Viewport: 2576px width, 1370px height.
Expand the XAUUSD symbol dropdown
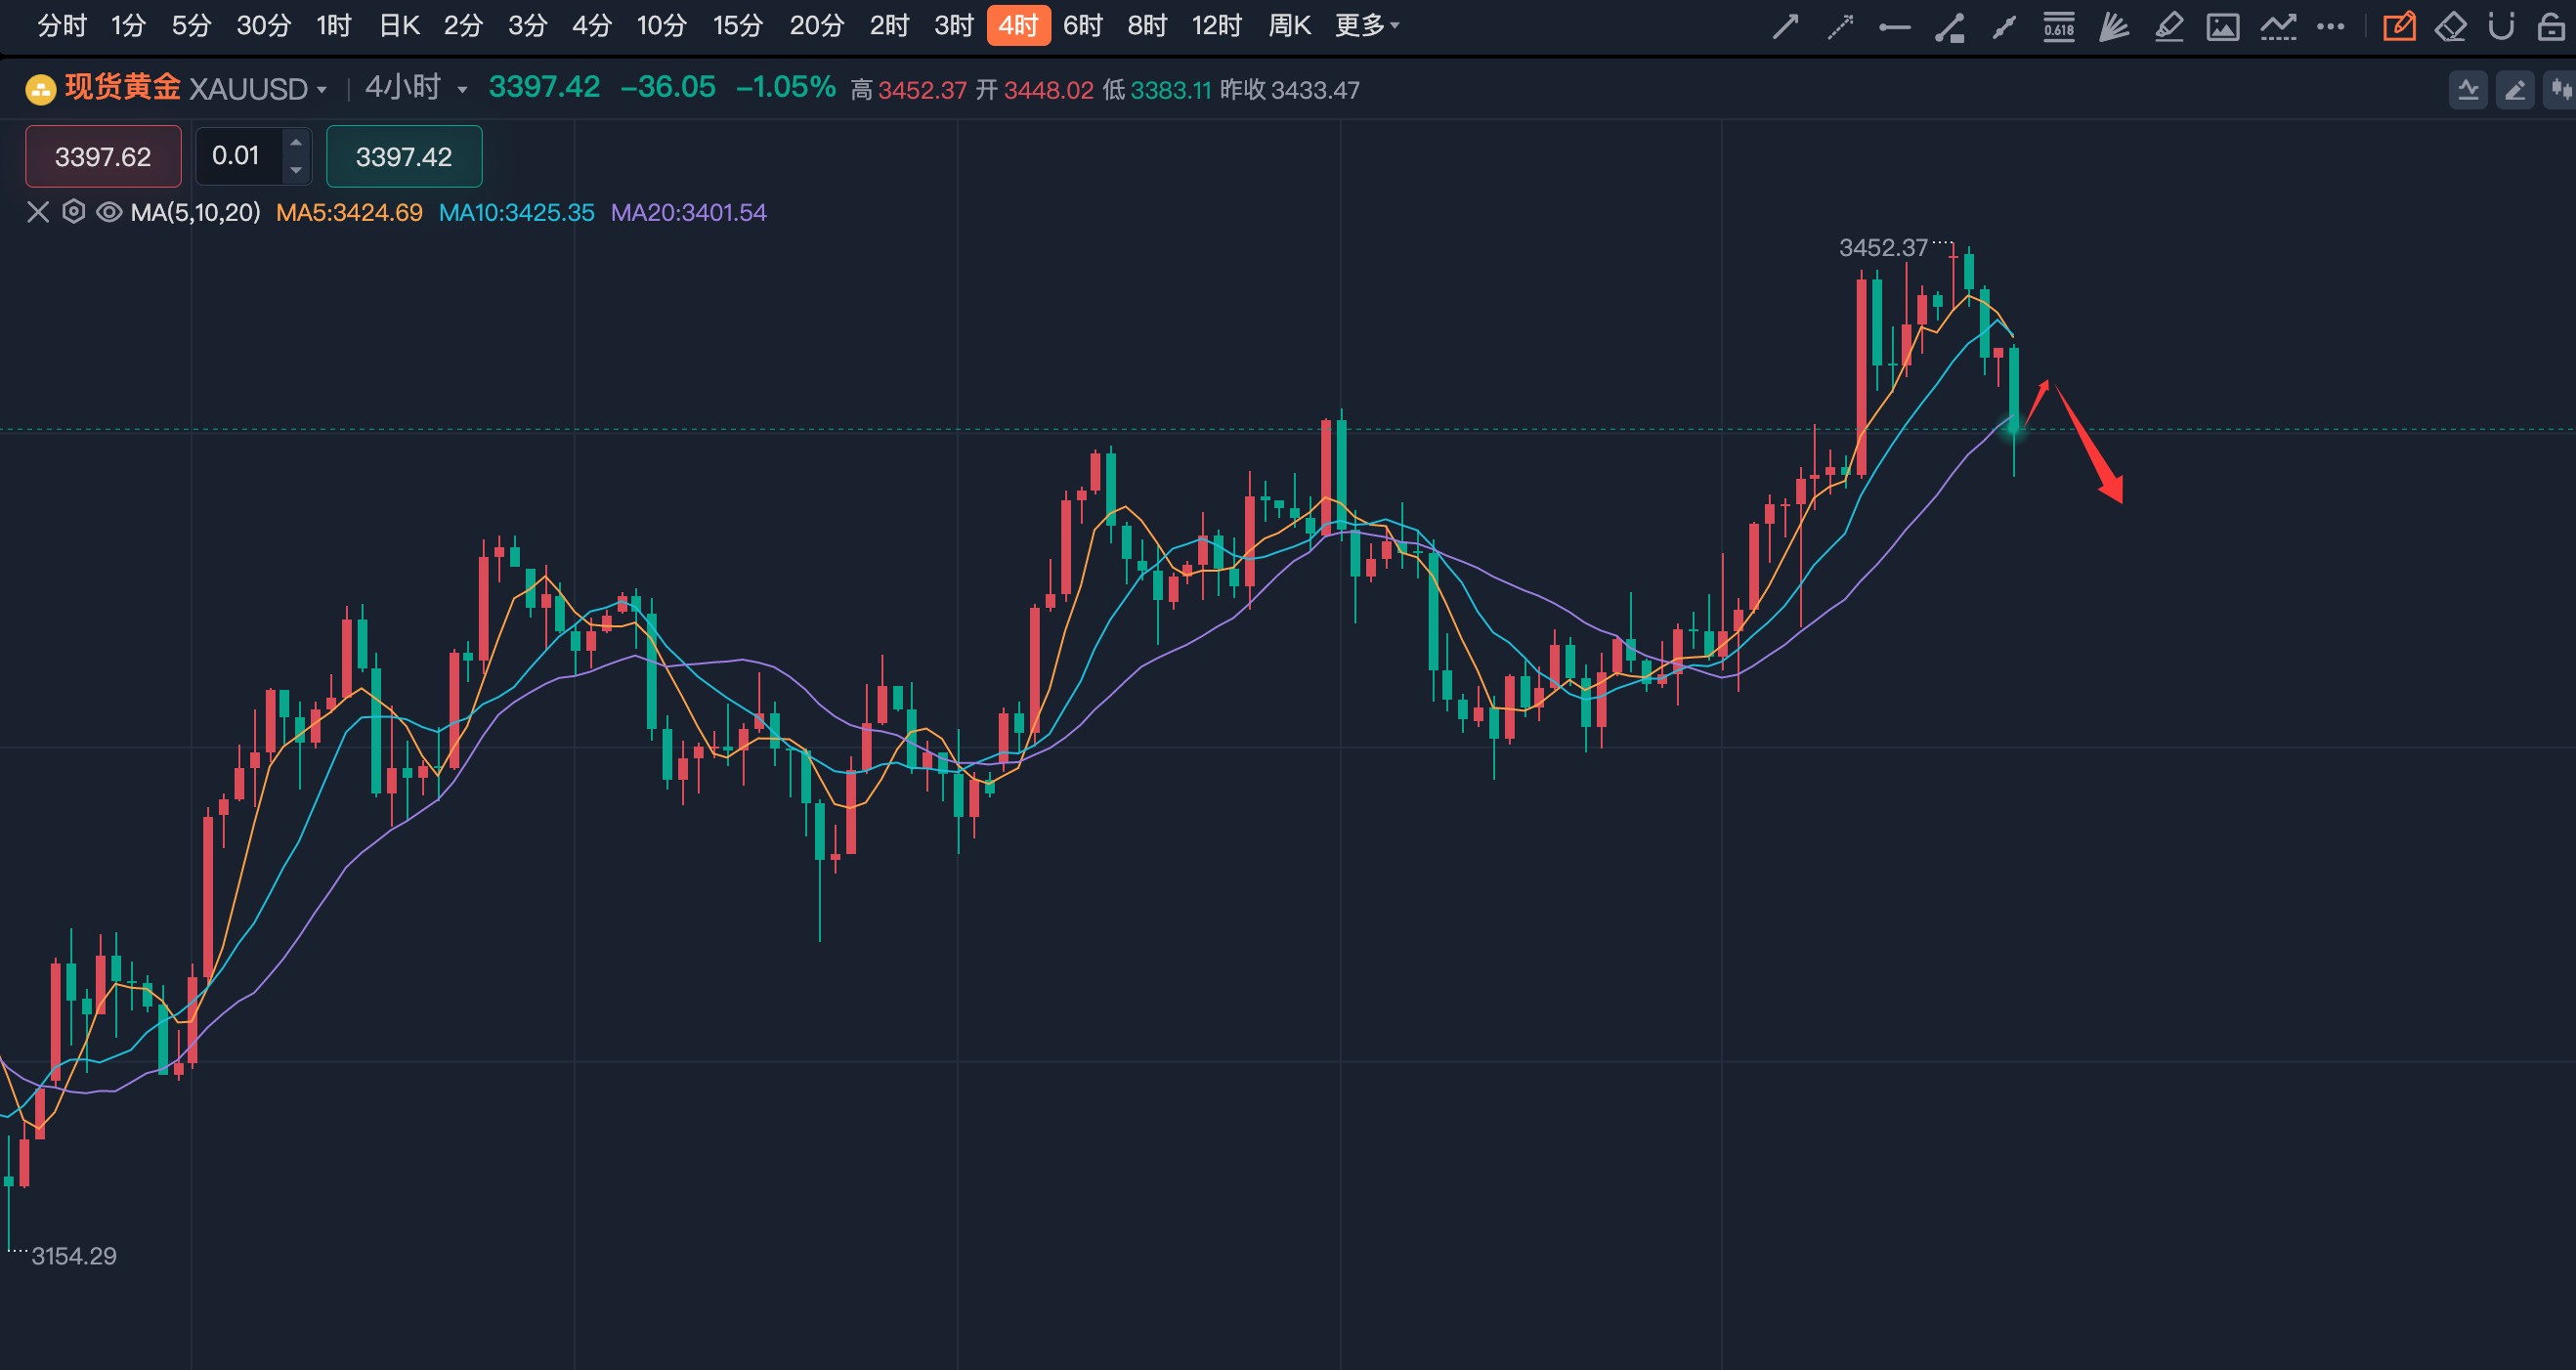(x=321, y=90)
